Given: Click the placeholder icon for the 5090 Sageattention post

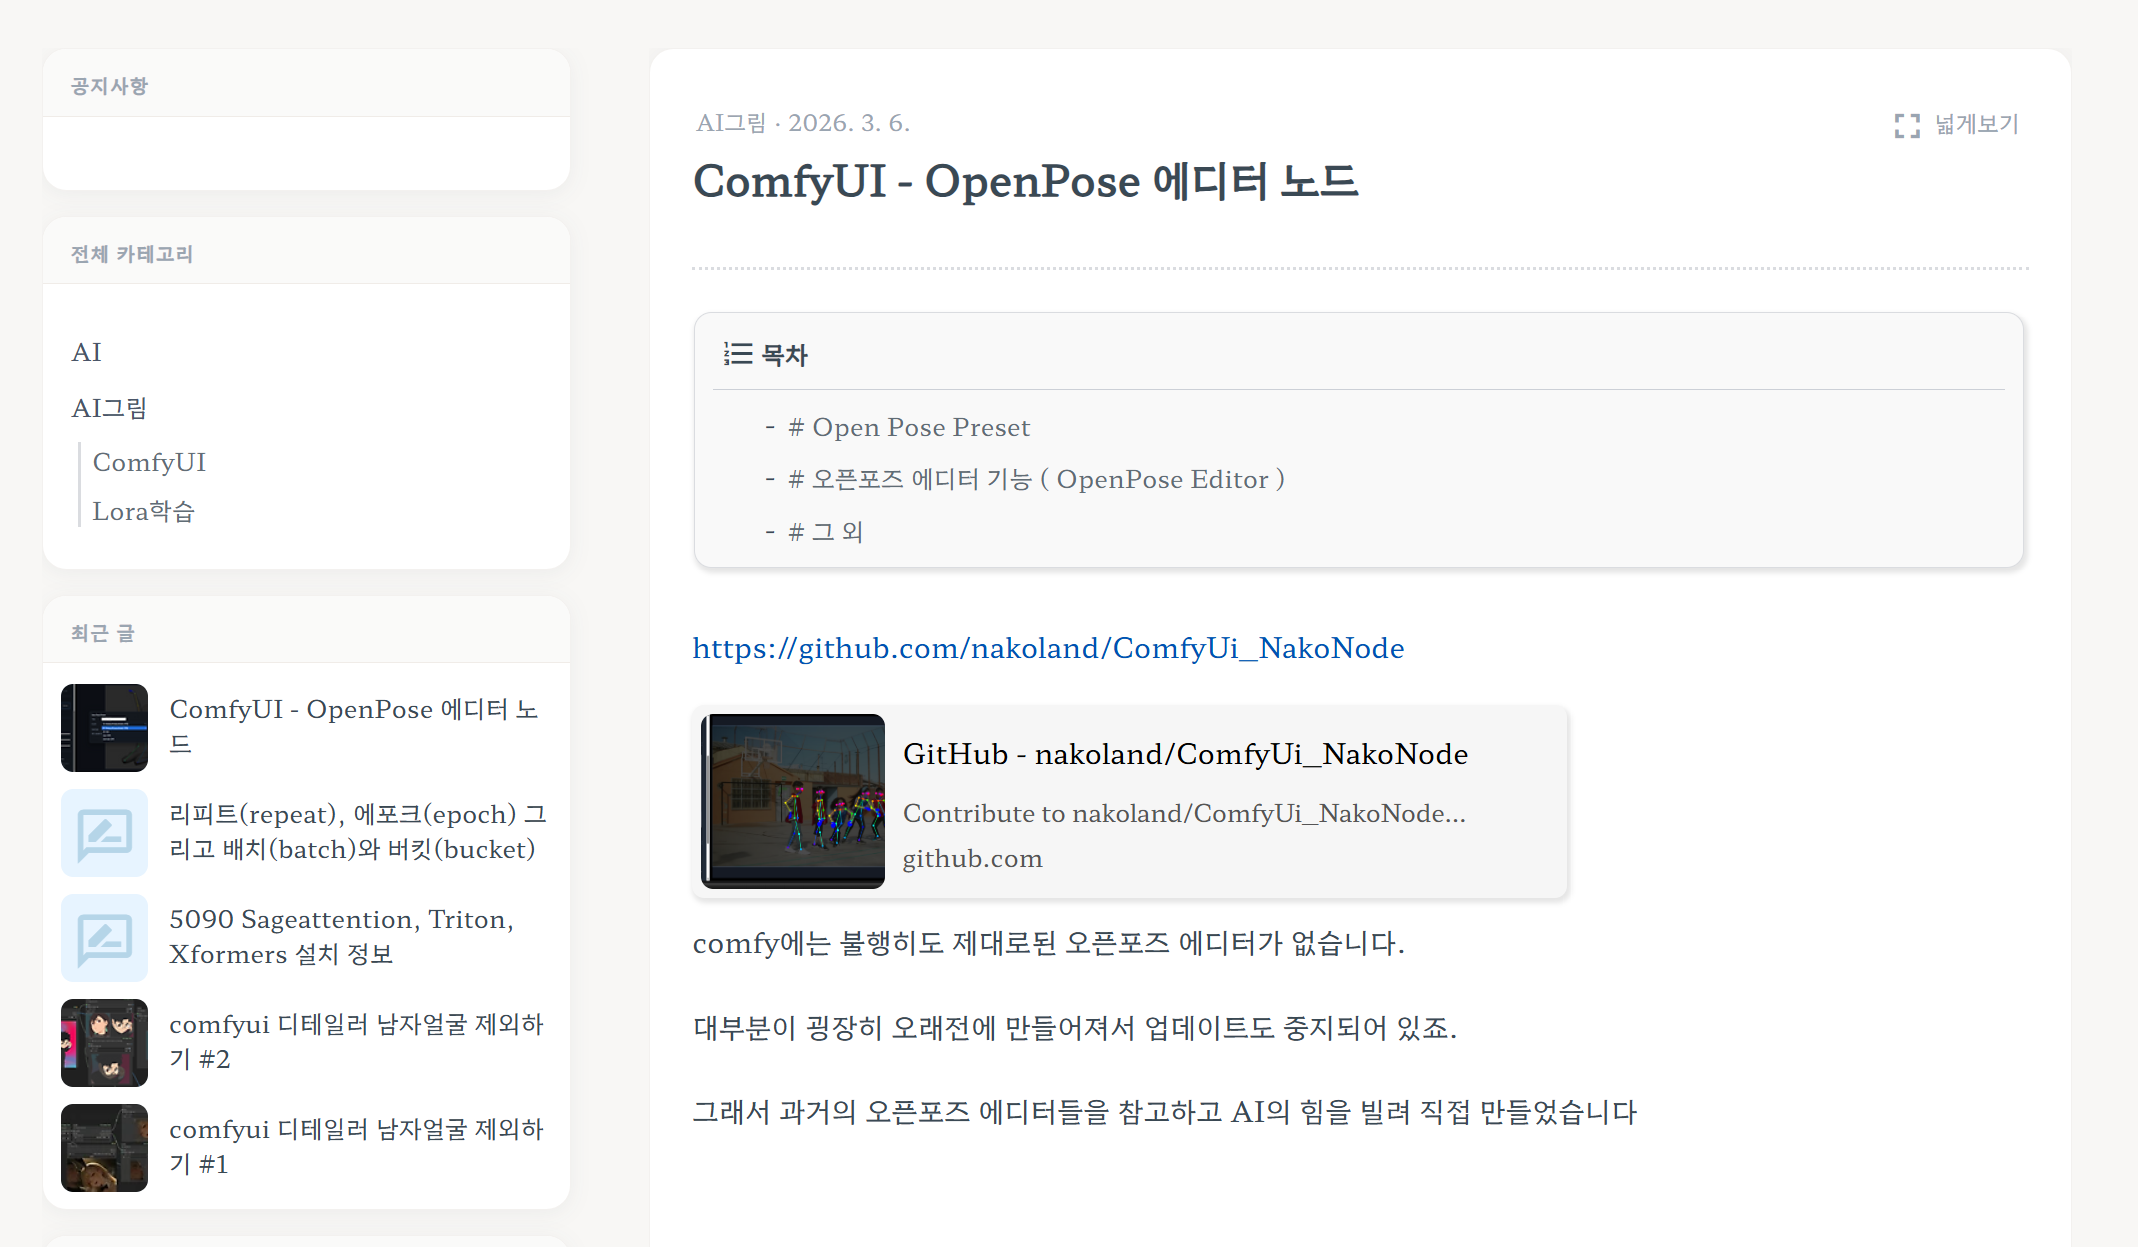Looking at the screenshot, I should coord(104,937).
